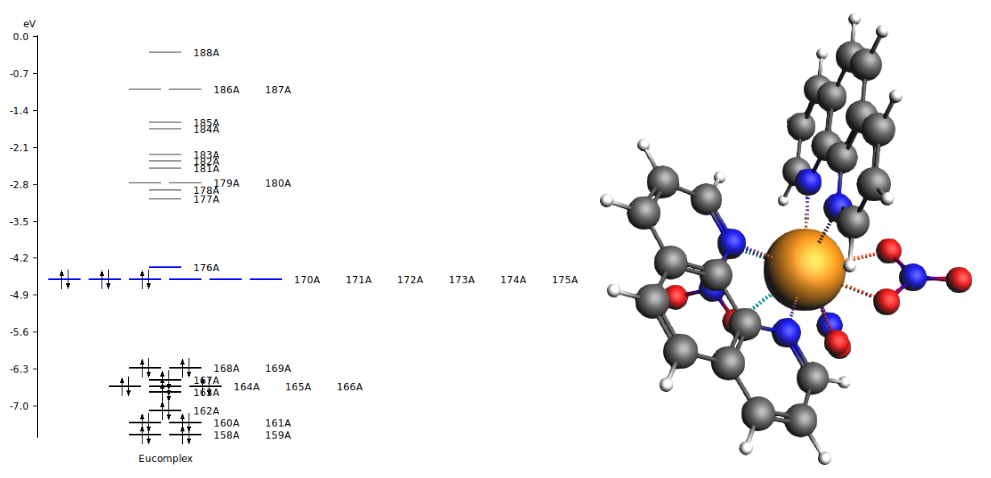Select the 169A orbital label
Image resolution: width=991 pixels, height=478 pixels.
(x=278, y=369)
